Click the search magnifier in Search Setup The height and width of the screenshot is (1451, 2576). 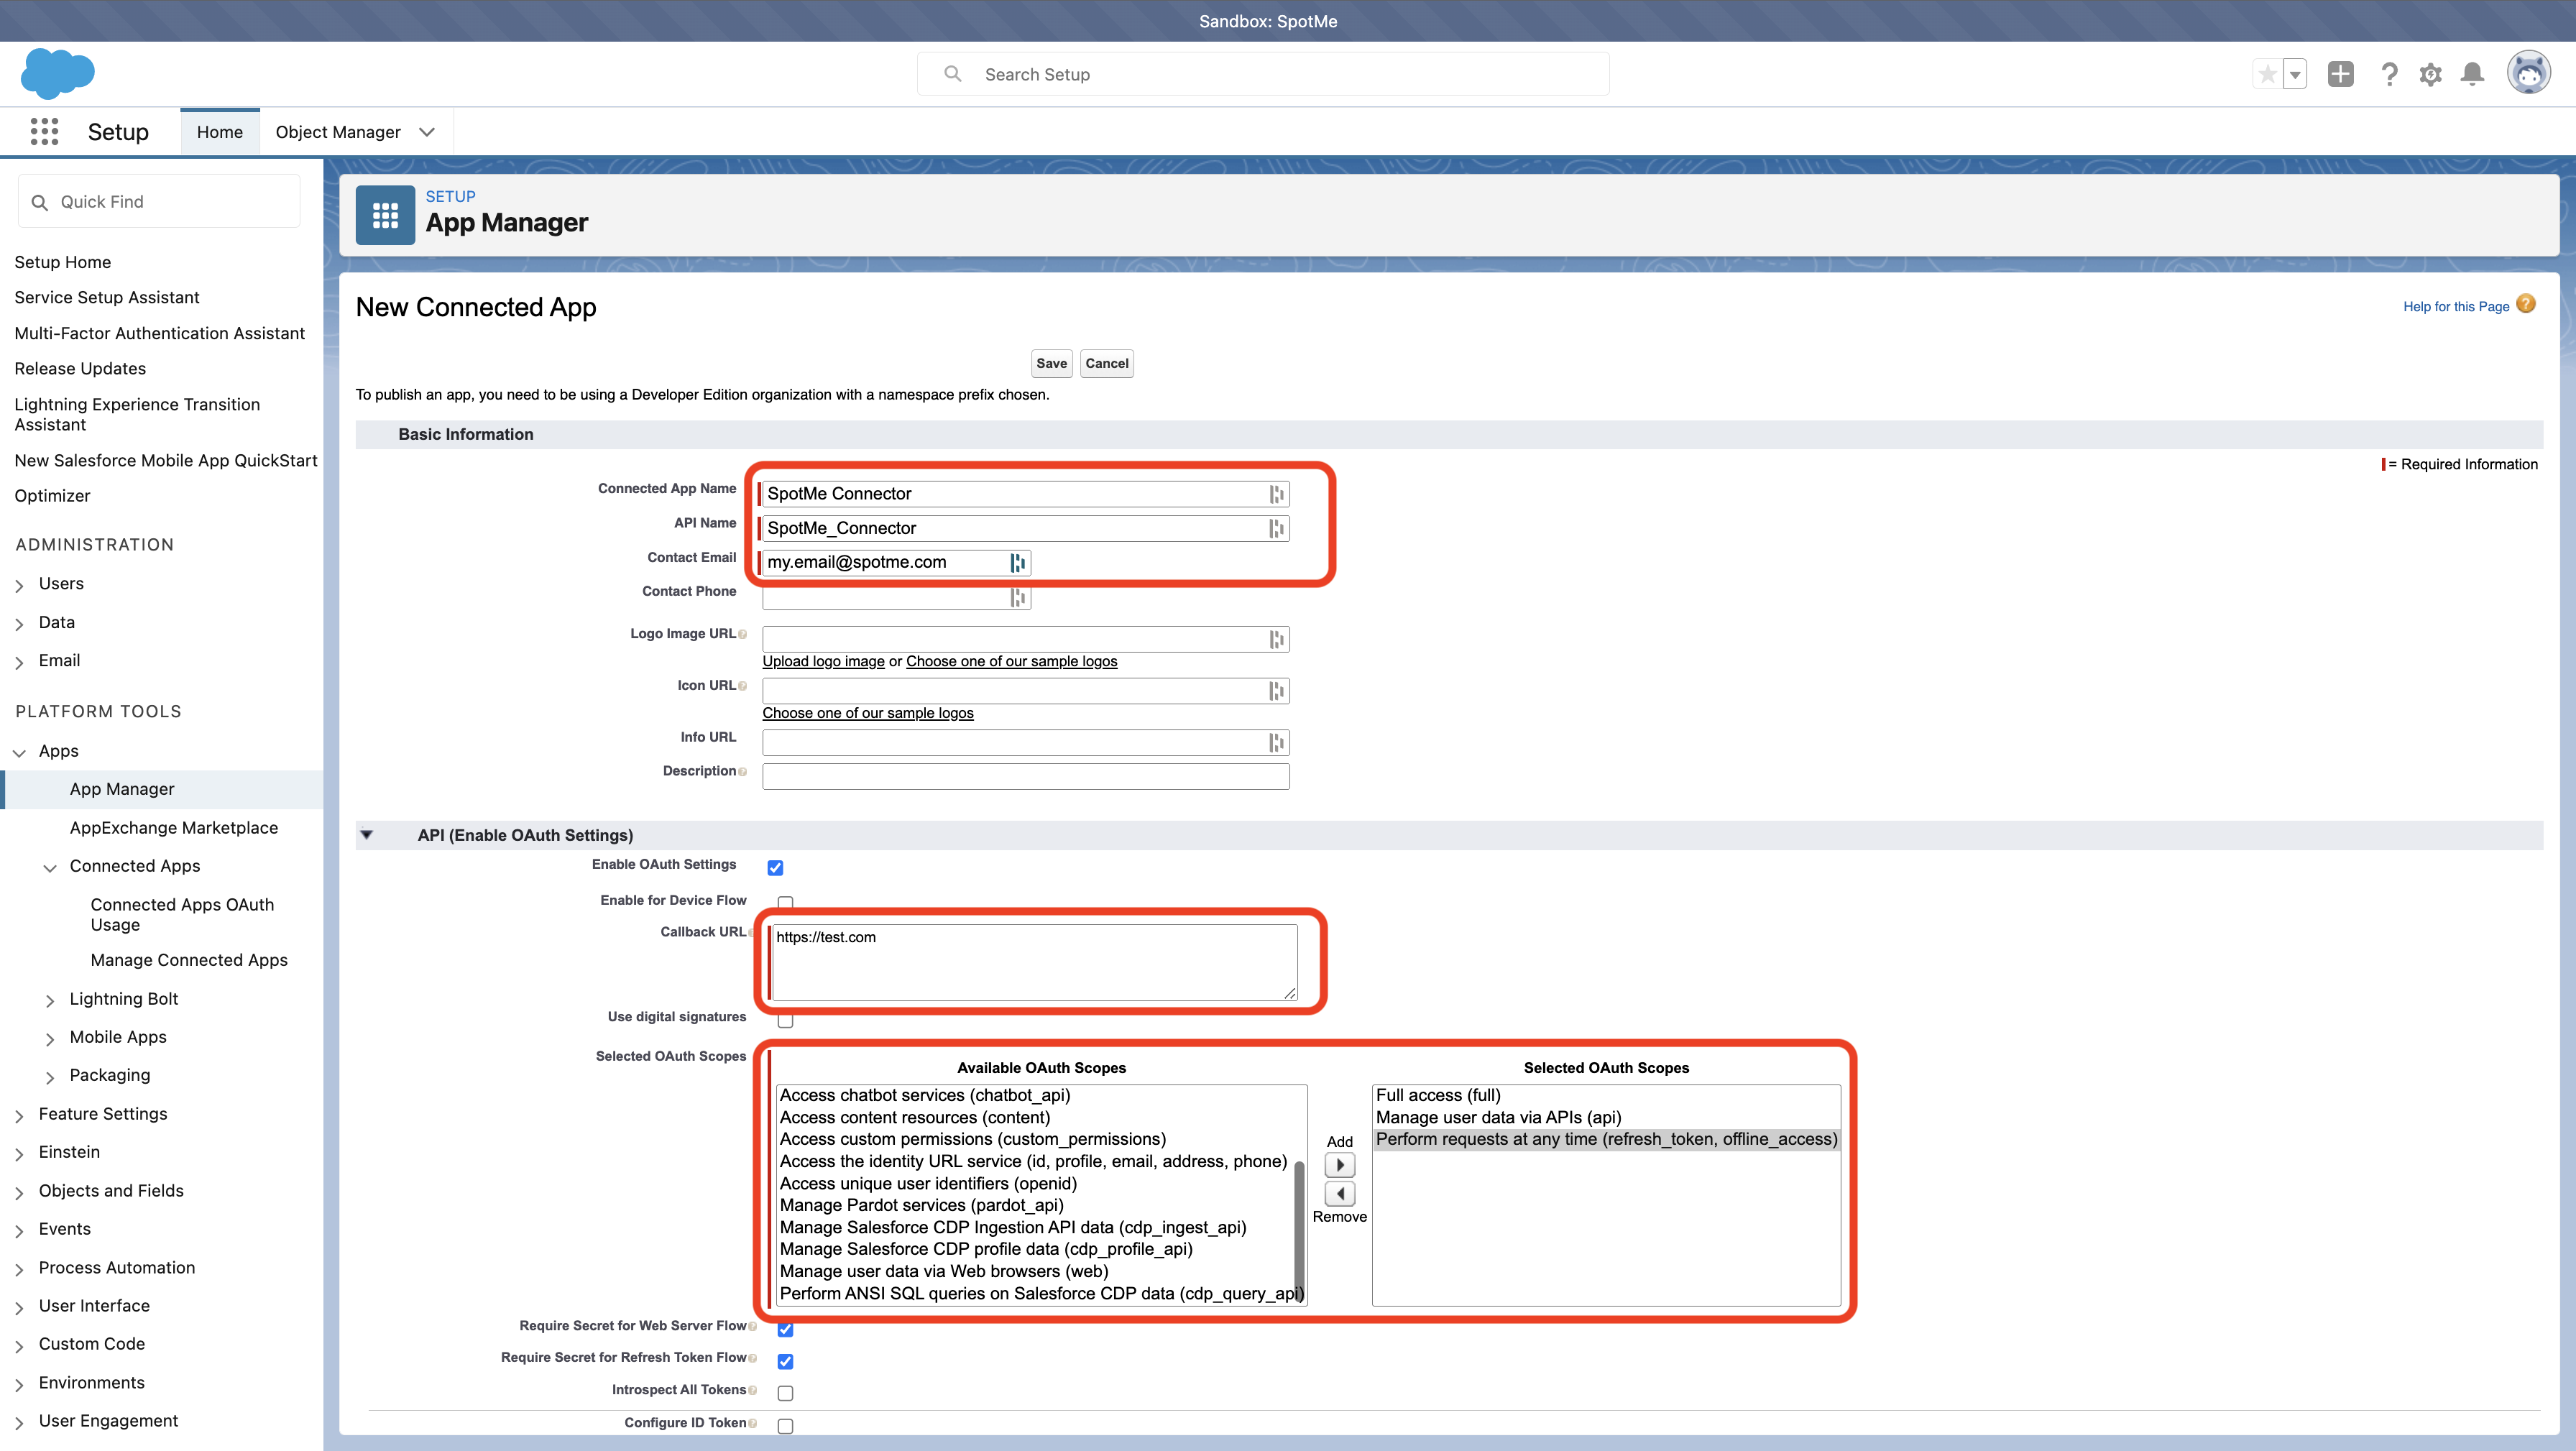pos(953,74)
